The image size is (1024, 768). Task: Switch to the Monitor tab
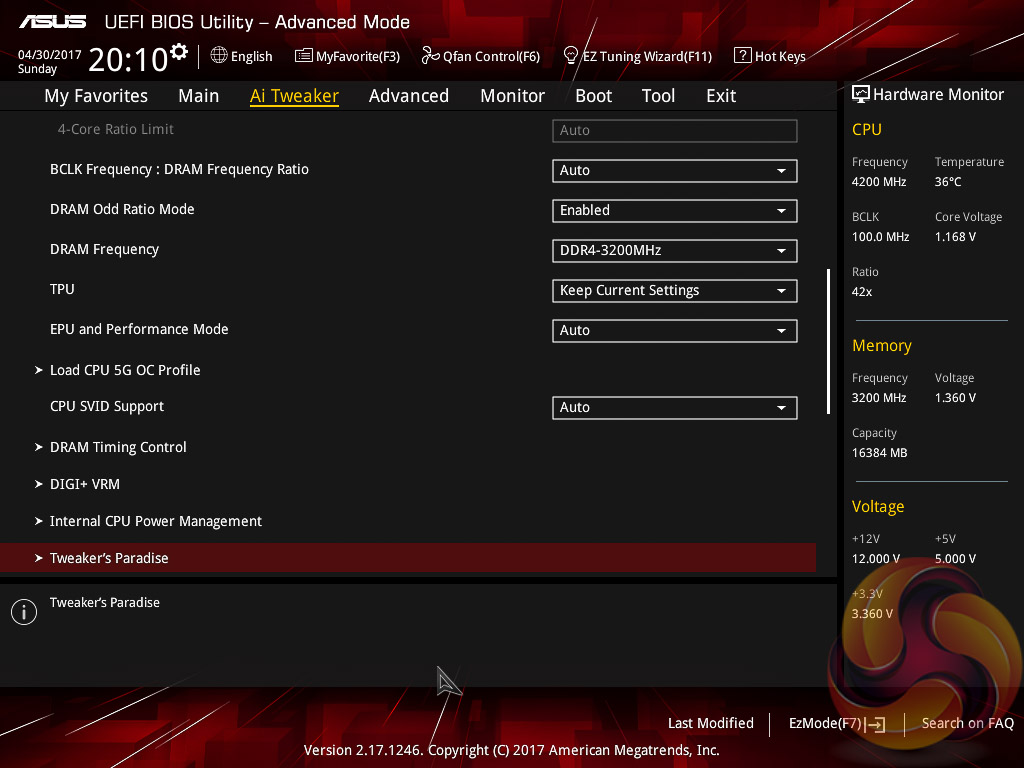(512, 96)
